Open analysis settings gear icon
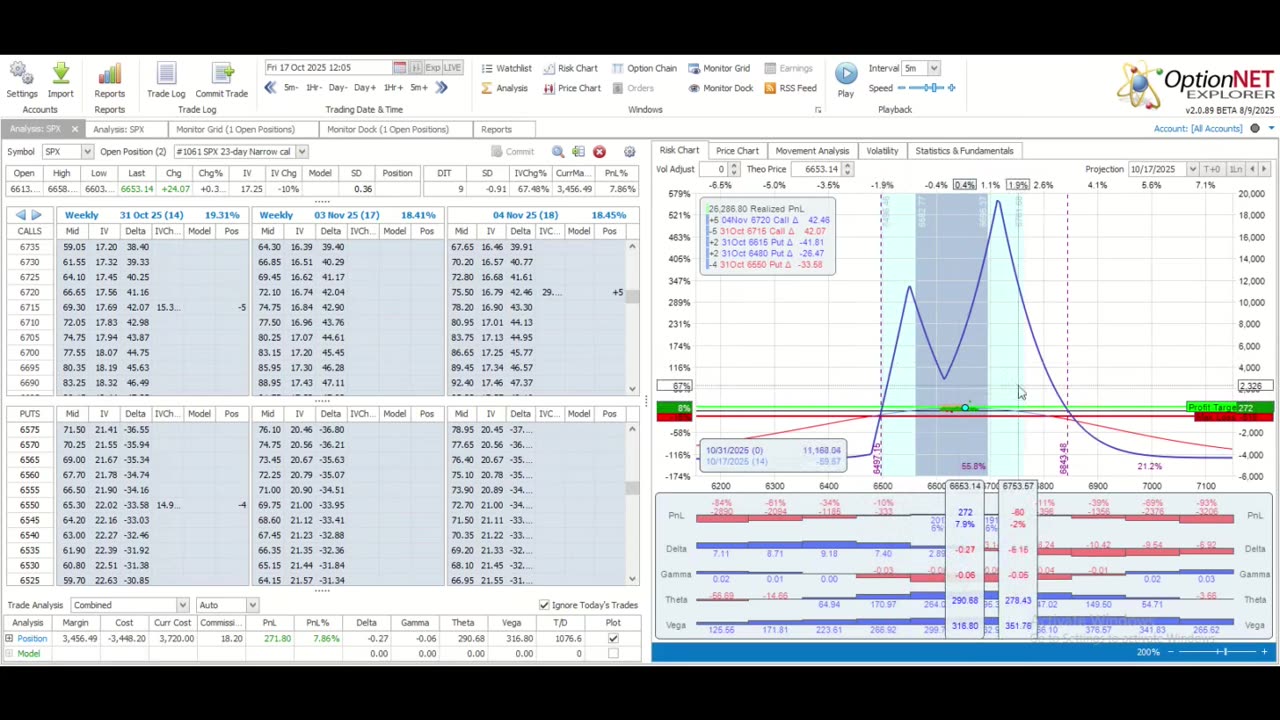The image size is (1280, 720). (629, 152)
